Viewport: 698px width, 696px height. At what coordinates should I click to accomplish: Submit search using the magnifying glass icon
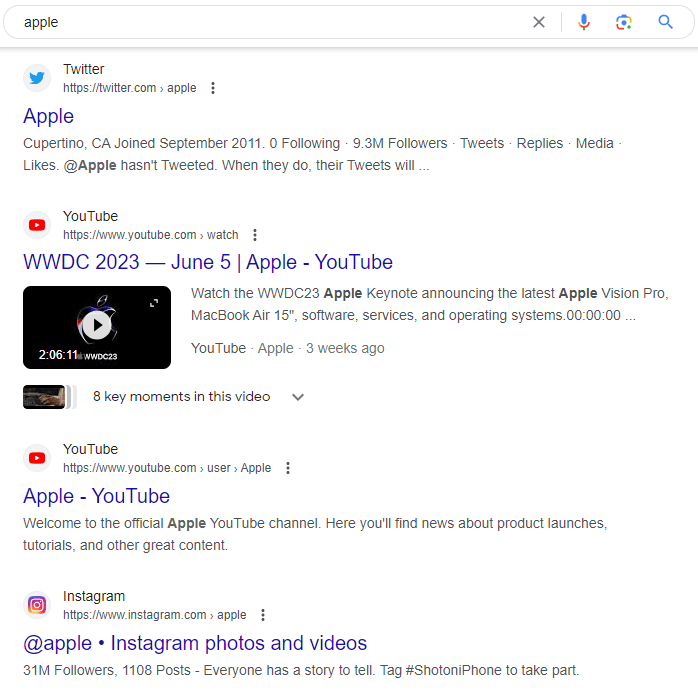665,22
